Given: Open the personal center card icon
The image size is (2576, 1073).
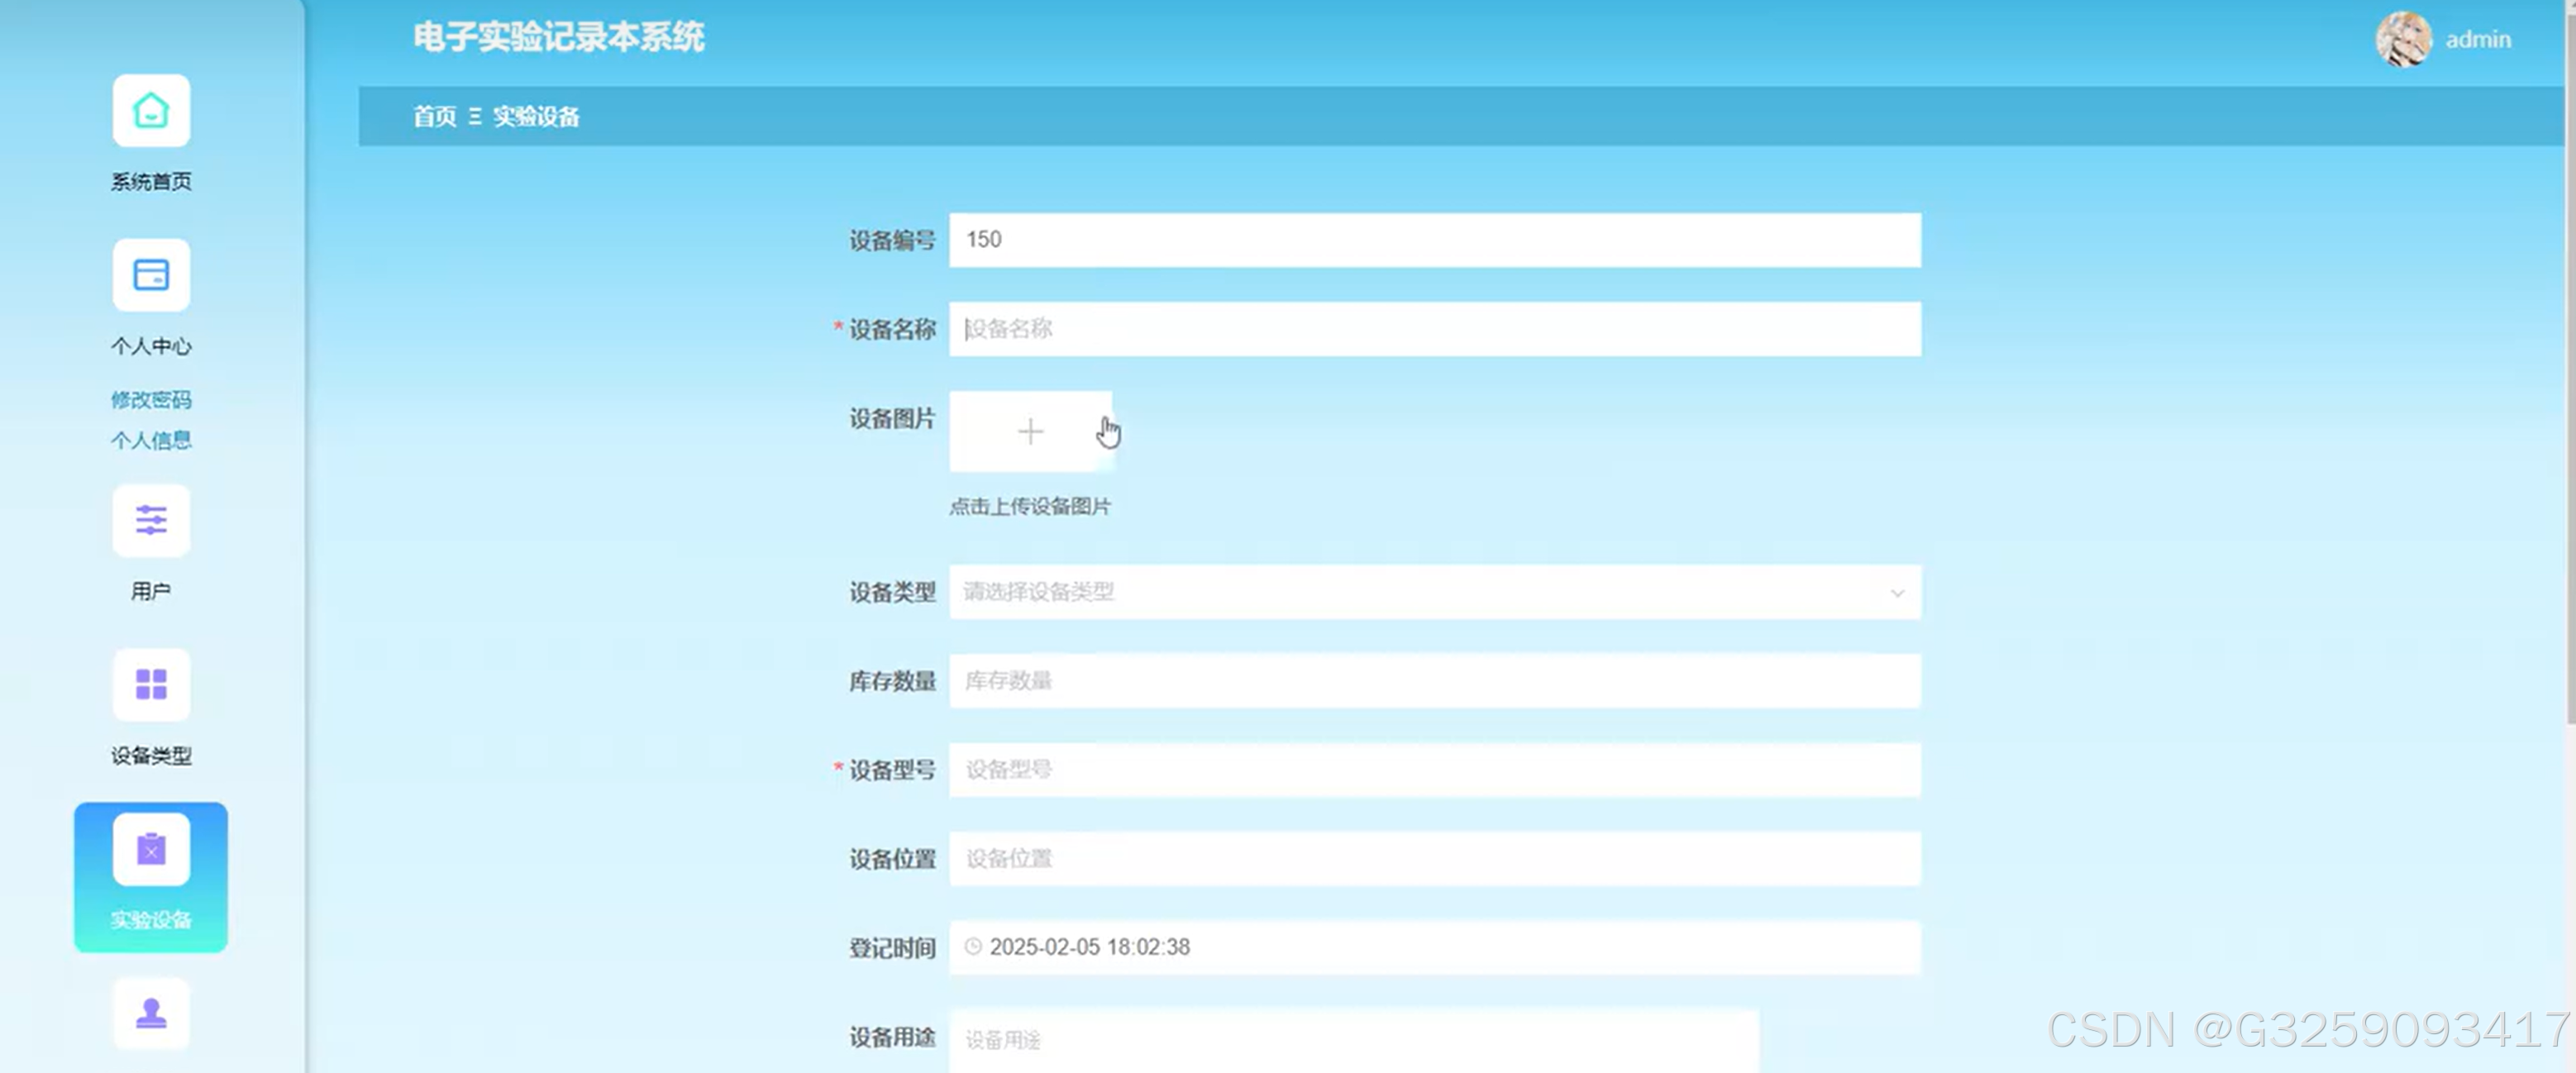Looking at the screenshot, I should click(x=151, y=275).
